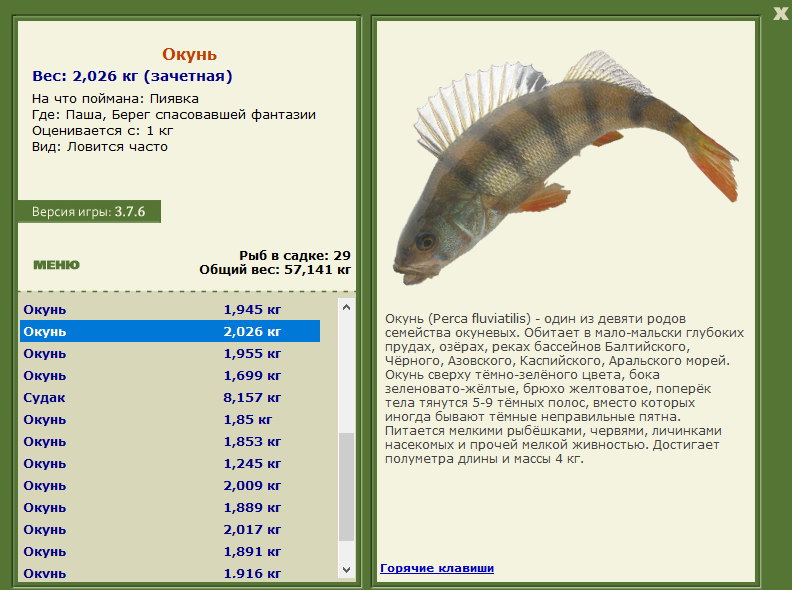The image size is (792, 590).
Task: Select the Окунь 1,245 кг row
Action: 170,463
